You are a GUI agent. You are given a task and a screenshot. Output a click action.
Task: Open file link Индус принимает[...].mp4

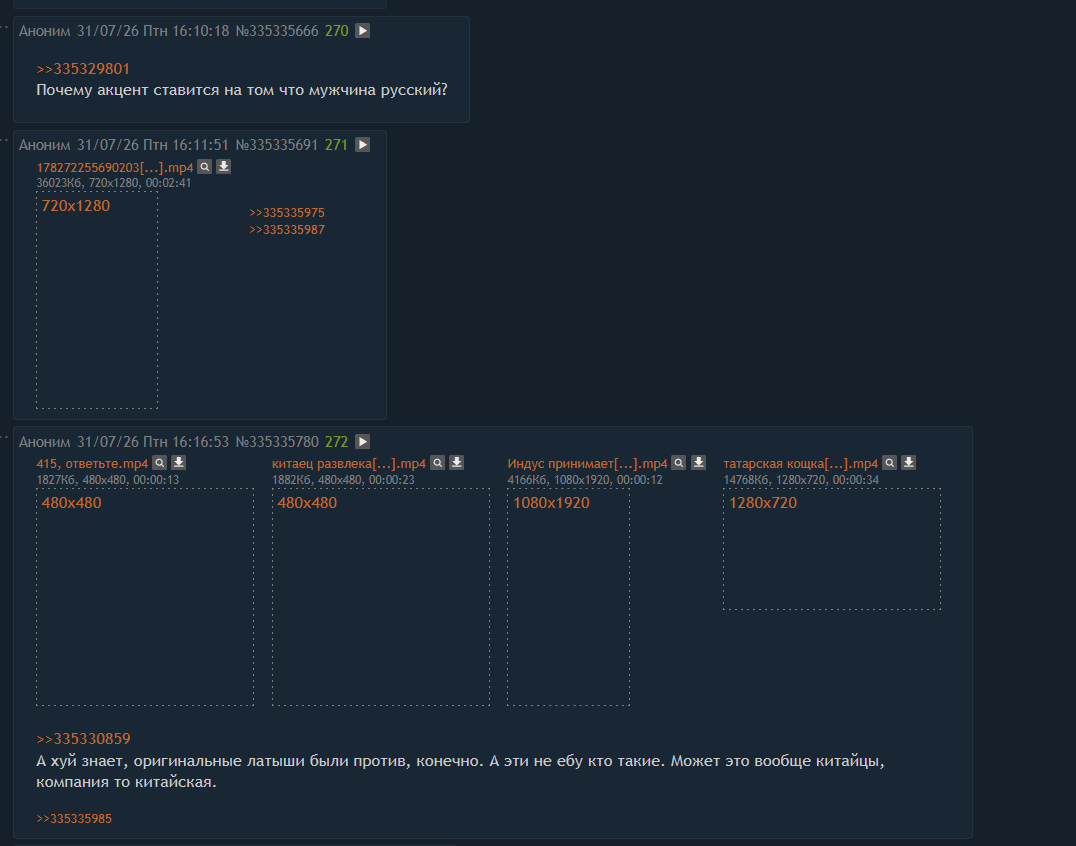tap(587, 464)
